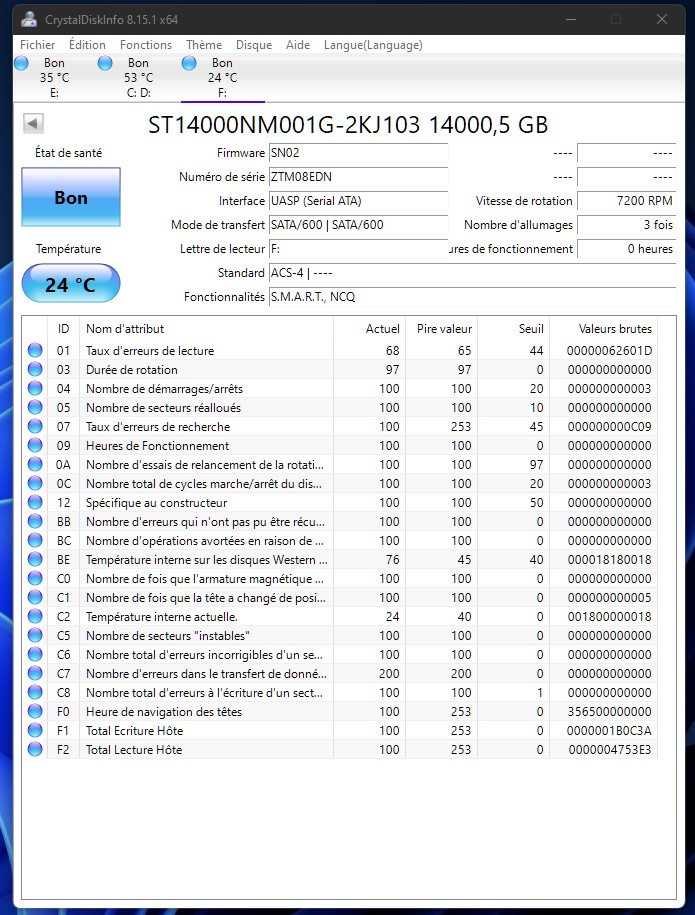Click the serial number field ZTM08EDN

(x=358, y=177)
